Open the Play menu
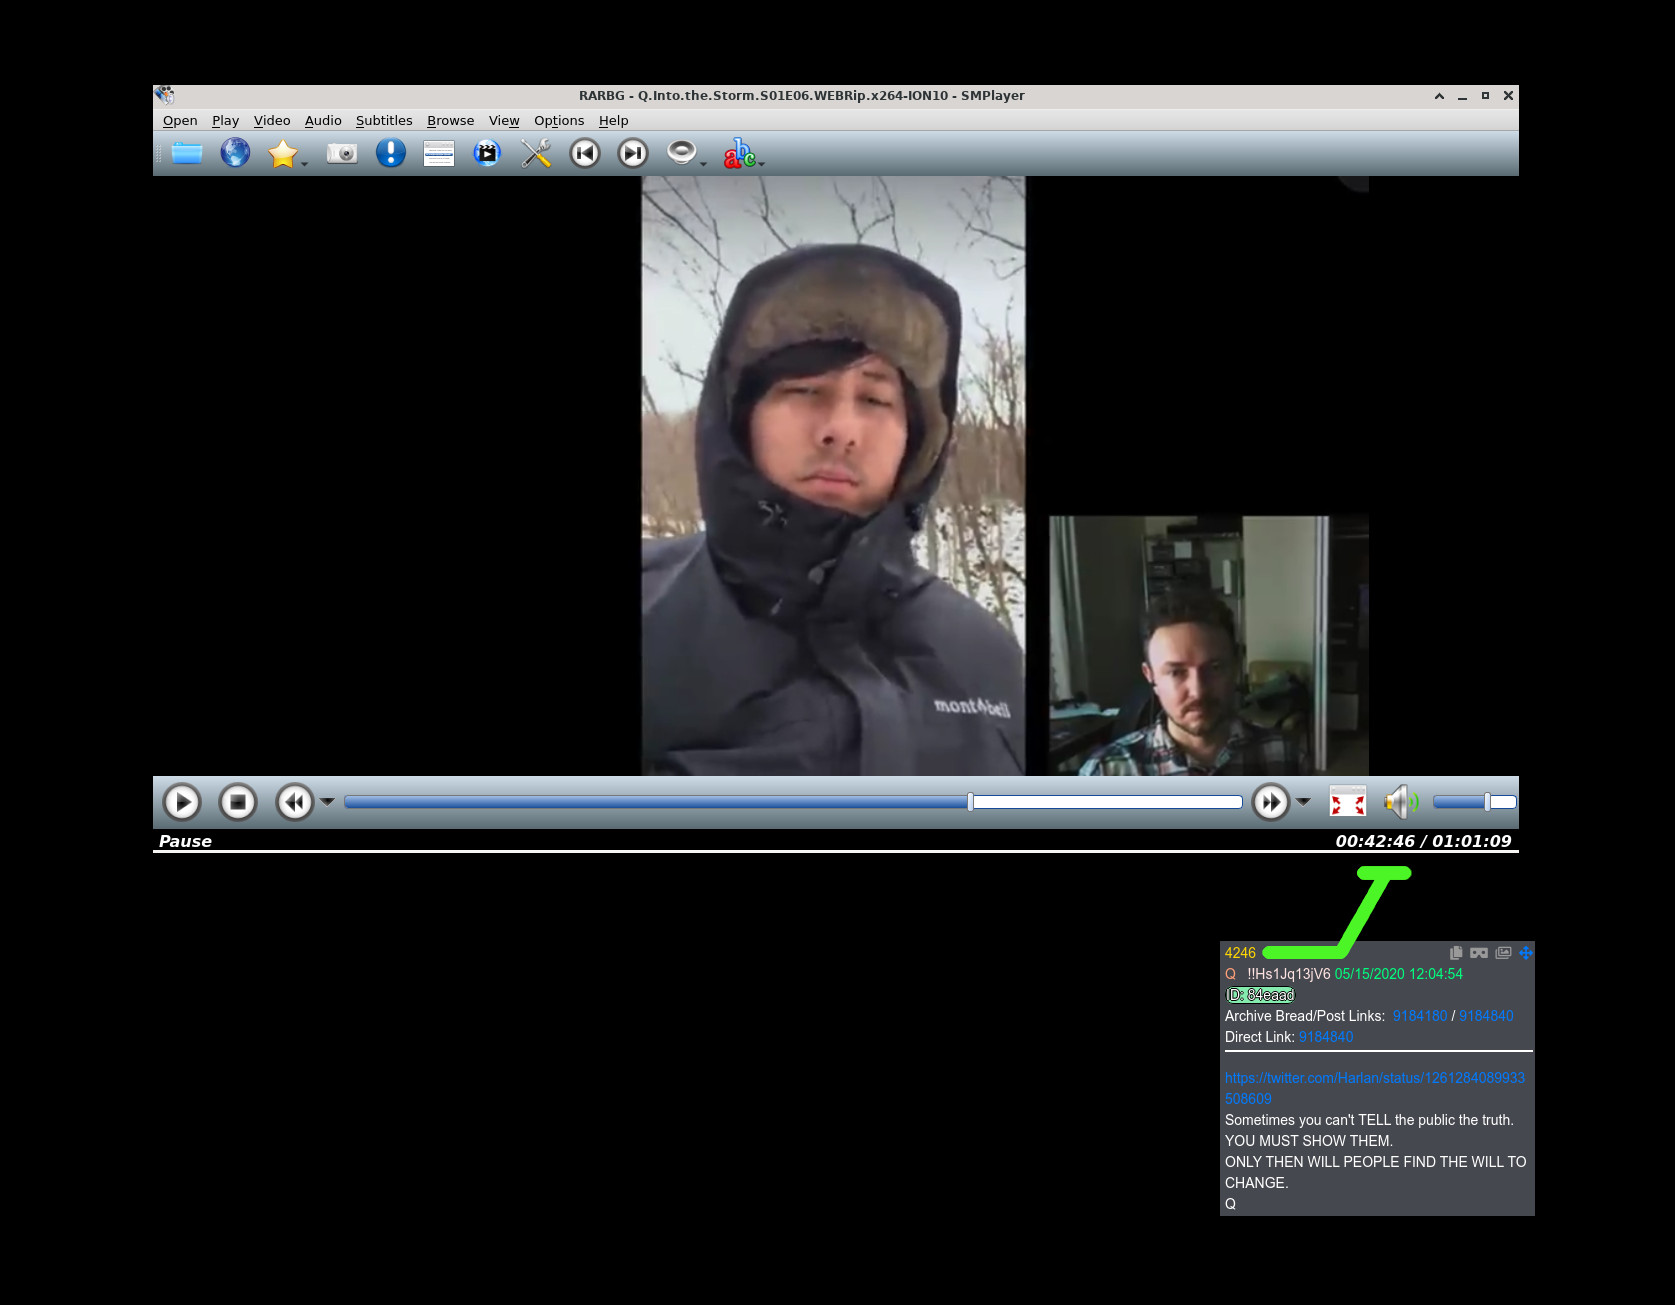 coord(226,121)
